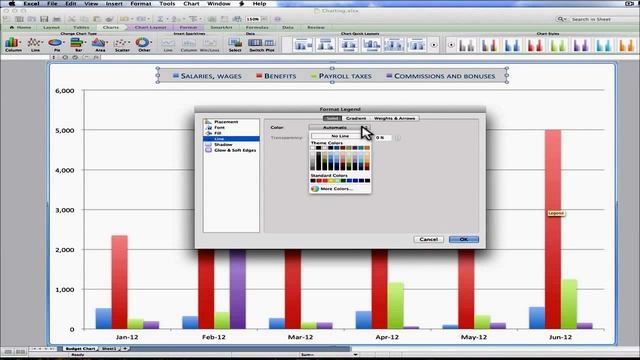
Task: Click the Cancel button
Action: (429, 239)
